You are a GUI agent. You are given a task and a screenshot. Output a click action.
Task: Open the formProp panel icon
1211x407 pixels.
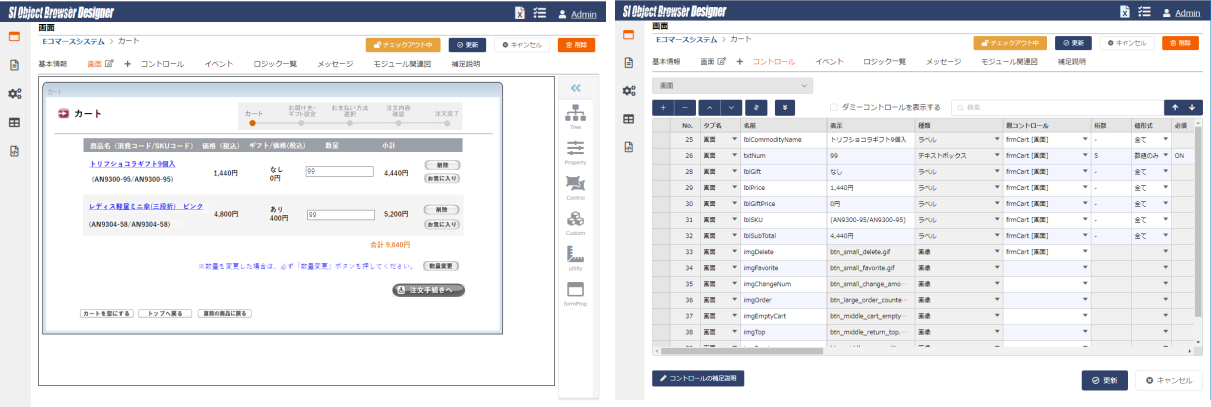(x=575, y=292)
